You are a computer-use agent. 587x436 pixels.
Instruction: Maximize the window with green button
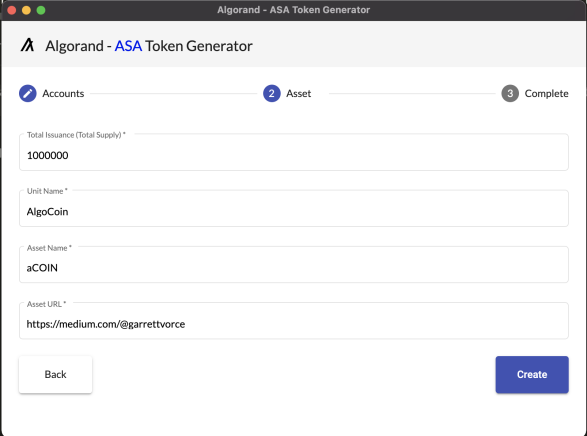(41, 10)
